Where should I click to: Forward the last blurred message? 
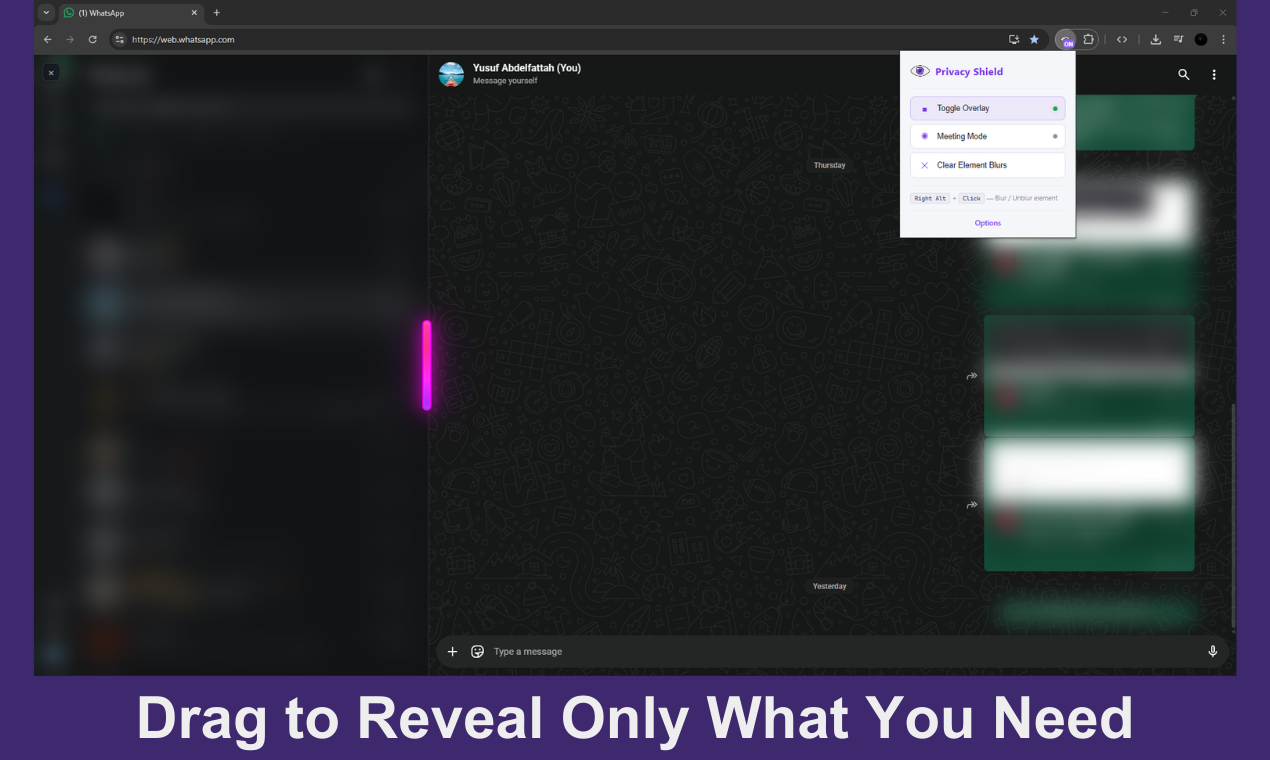pyautogui.click(x=971, y=505)
